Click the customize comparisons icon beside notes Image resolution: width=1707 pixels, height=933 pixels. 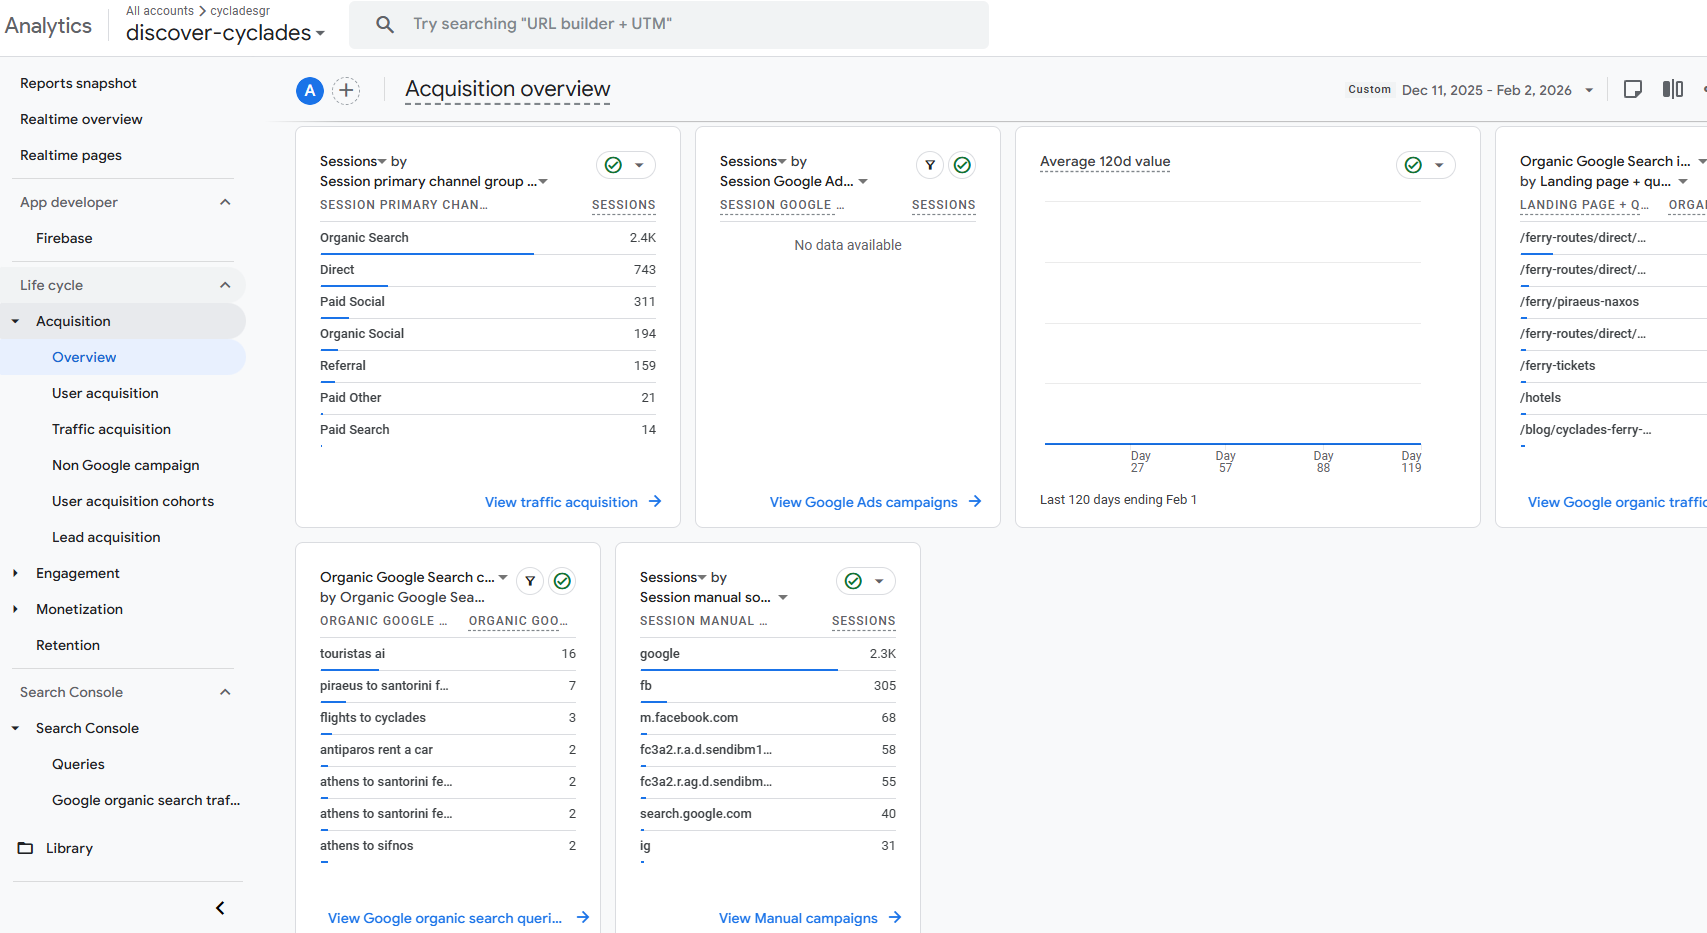[x=1673, y=89]
